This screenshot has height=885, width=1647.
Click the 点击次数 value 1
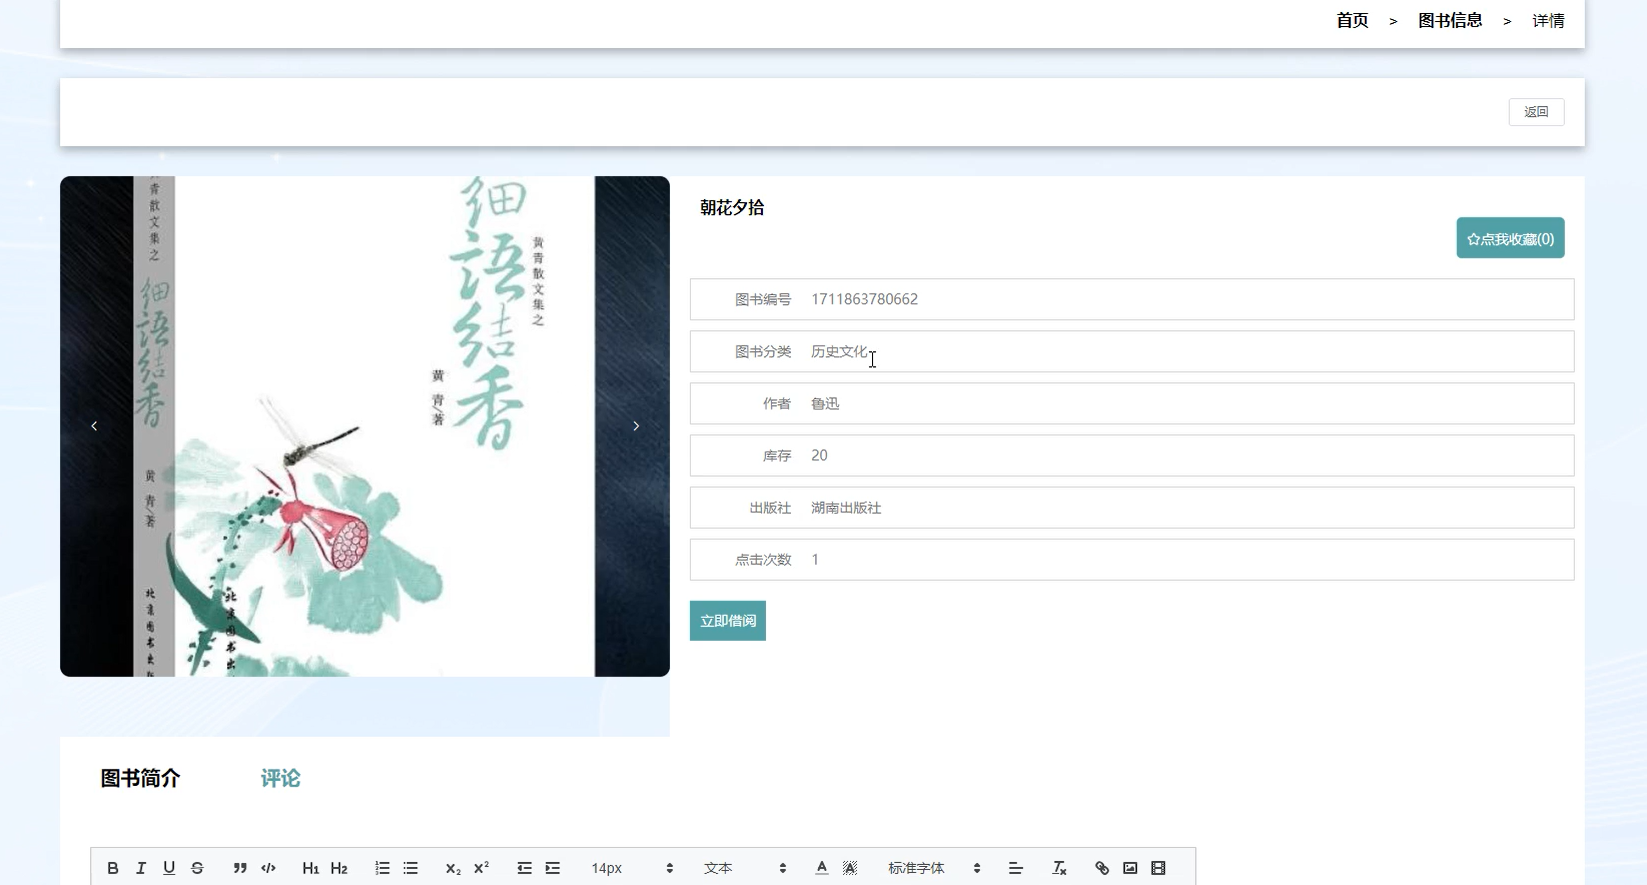point(815,560)
